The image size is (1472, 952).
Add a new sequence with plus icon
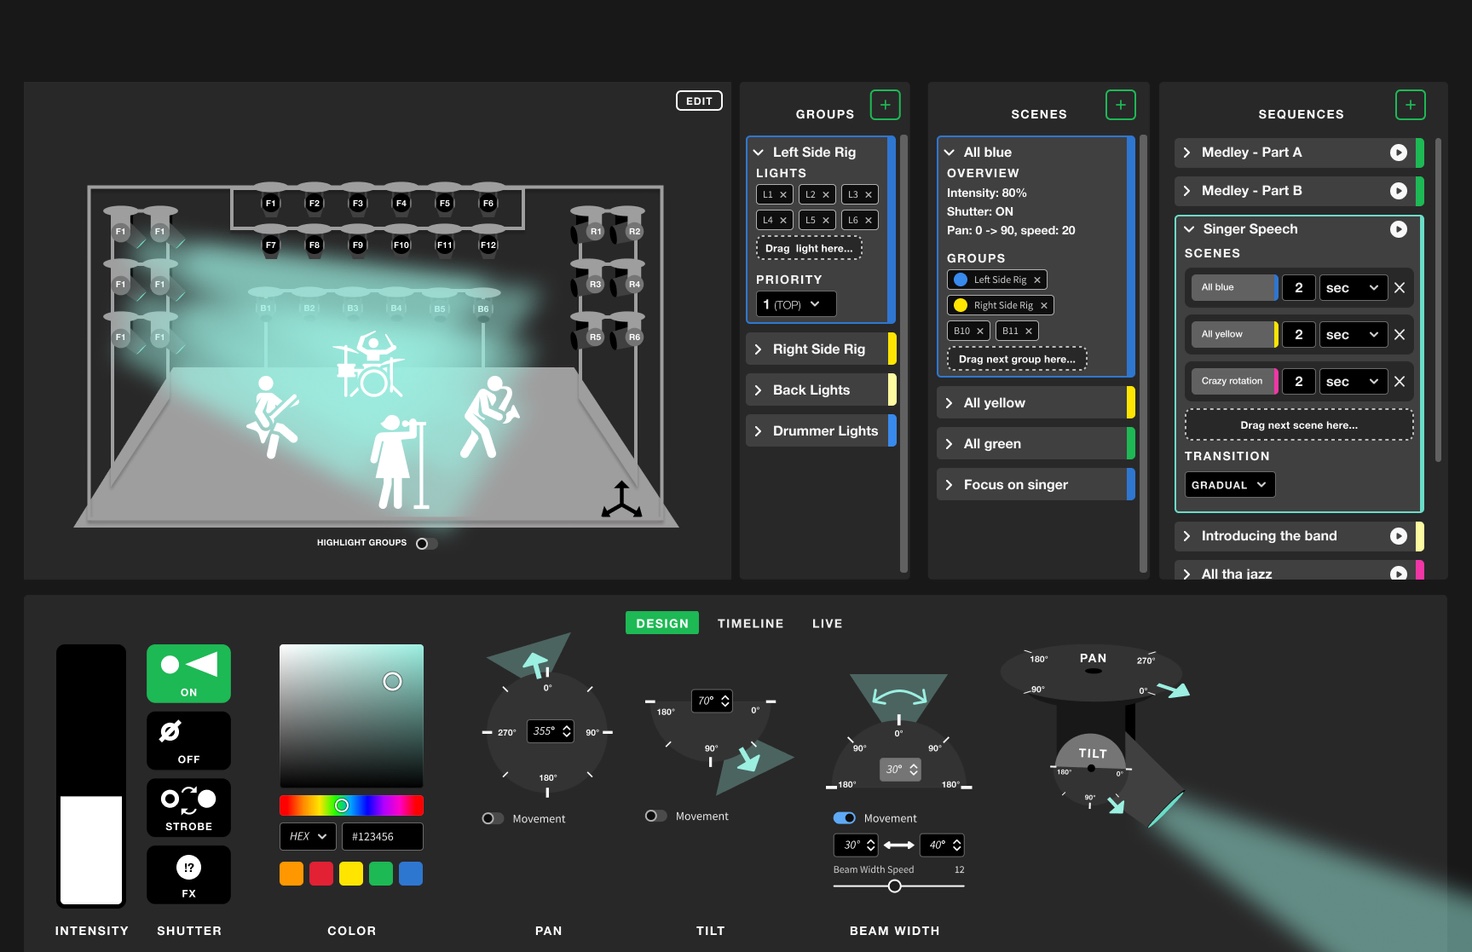1410,105
